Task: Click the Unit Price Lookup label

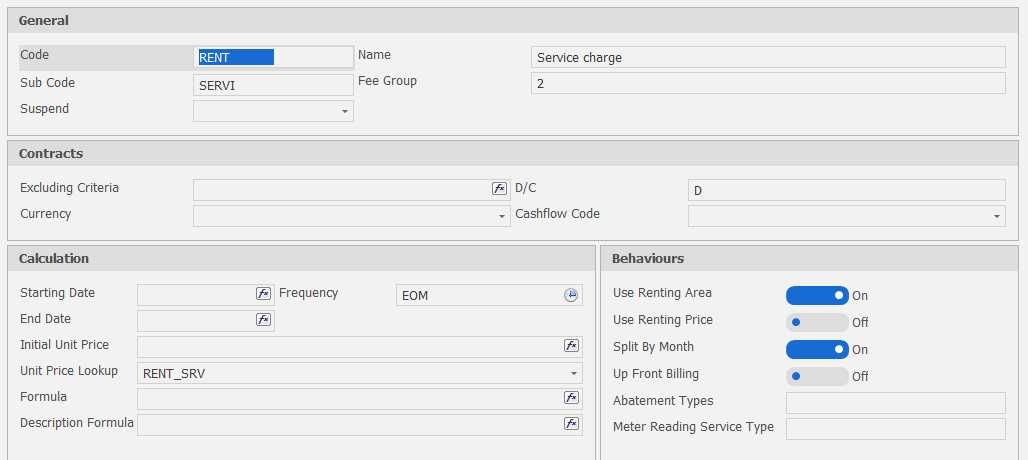Action: pyautogui.click(x=69, y=371)
